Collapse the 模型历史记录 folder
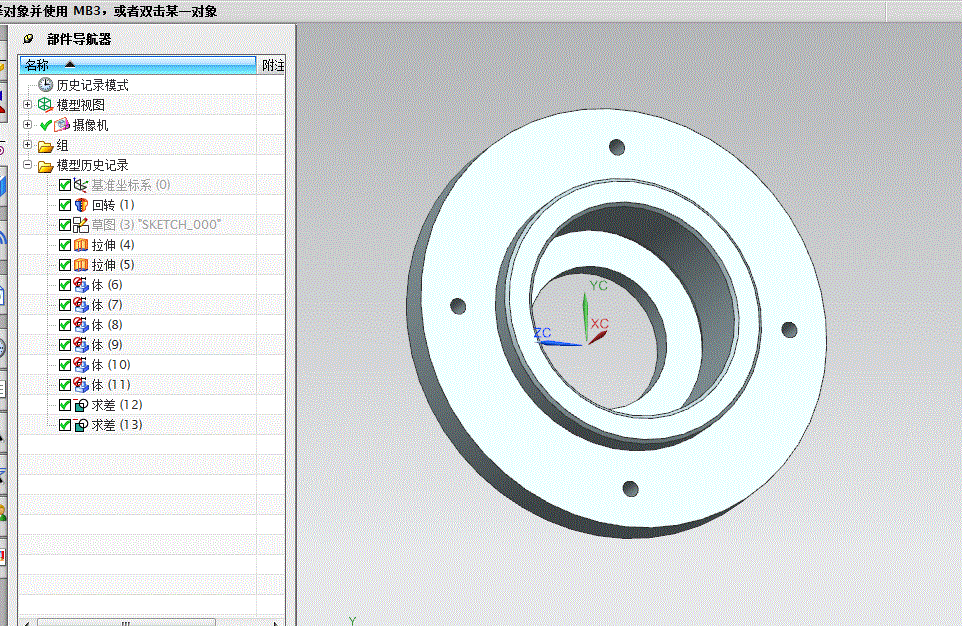This screenshot has height=626, width=962. coord(28,164)
